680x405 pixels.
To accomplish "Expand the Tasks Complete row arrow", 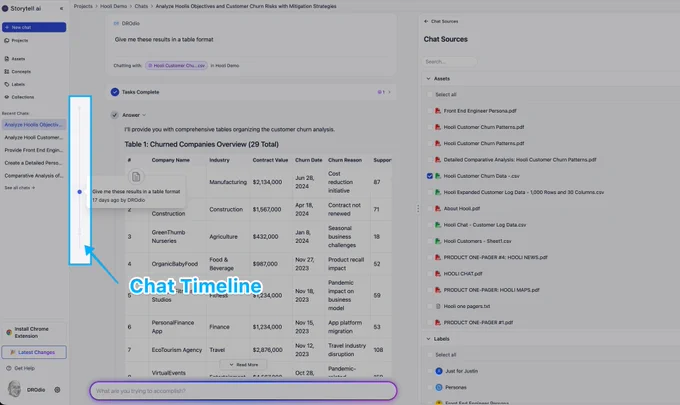I will 389,92.
